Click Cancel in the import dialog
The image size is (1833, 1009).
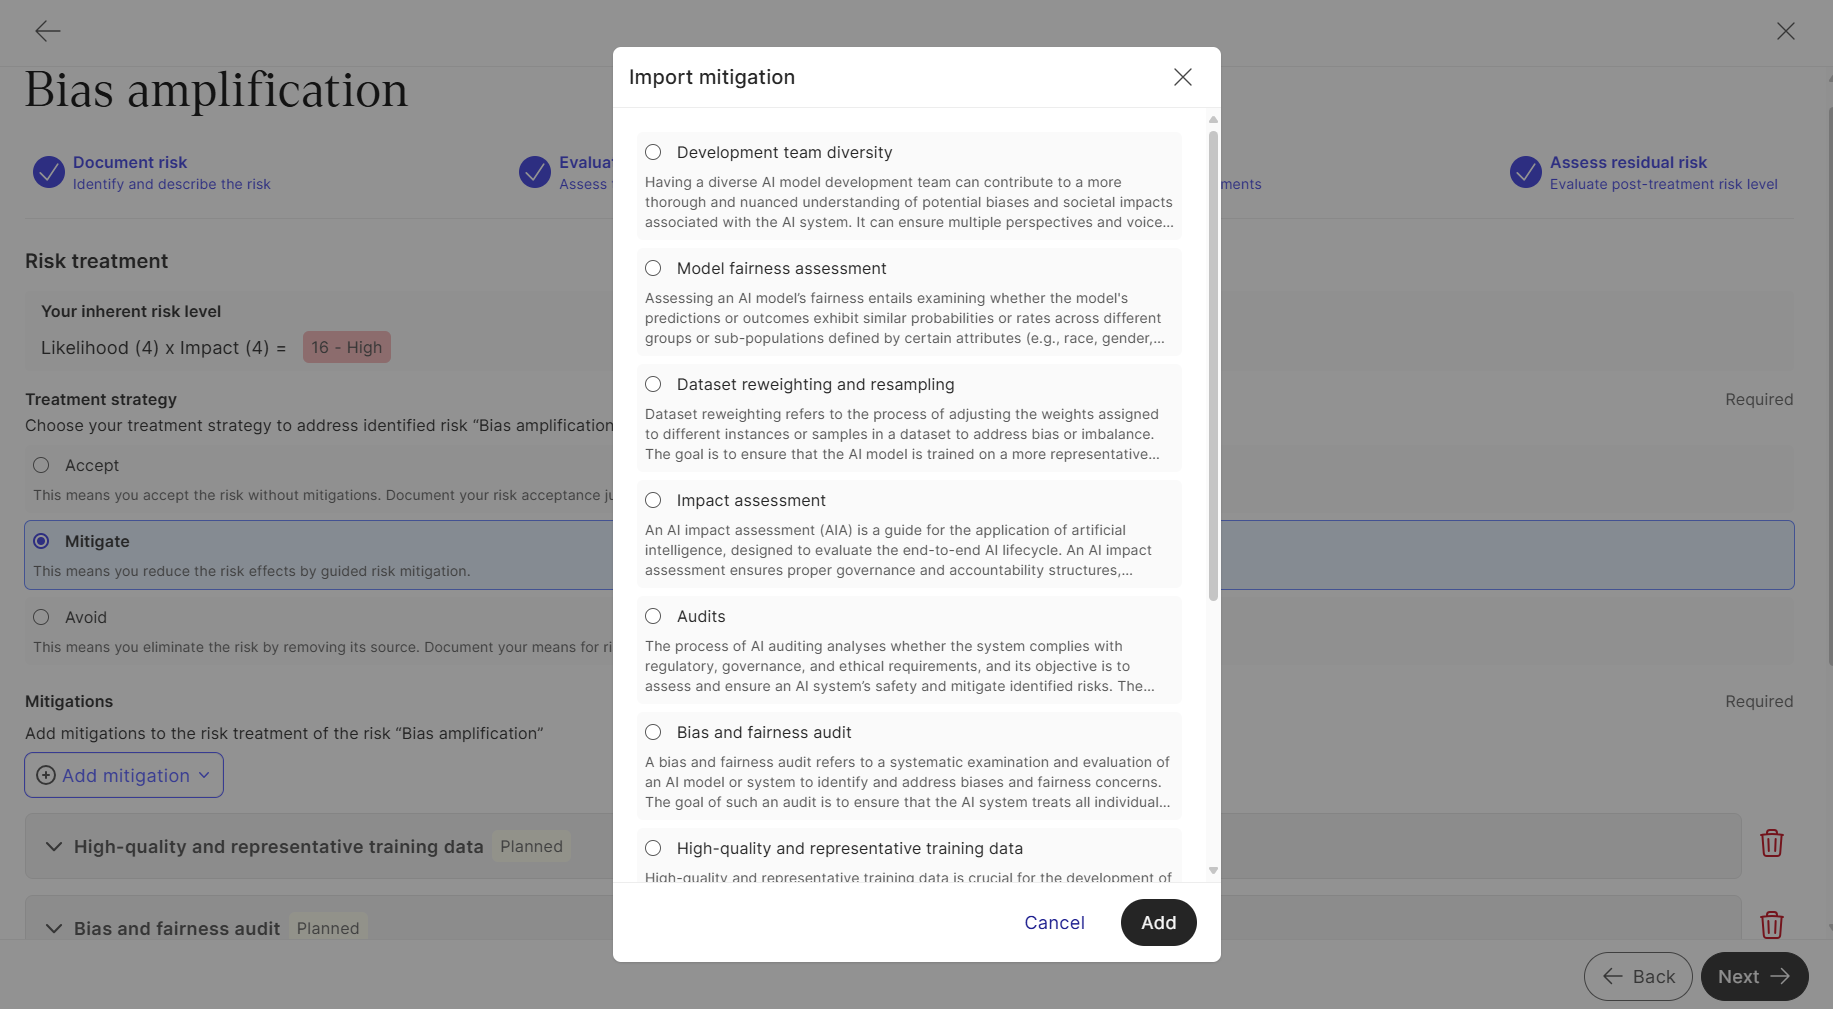click(1054, 922)
